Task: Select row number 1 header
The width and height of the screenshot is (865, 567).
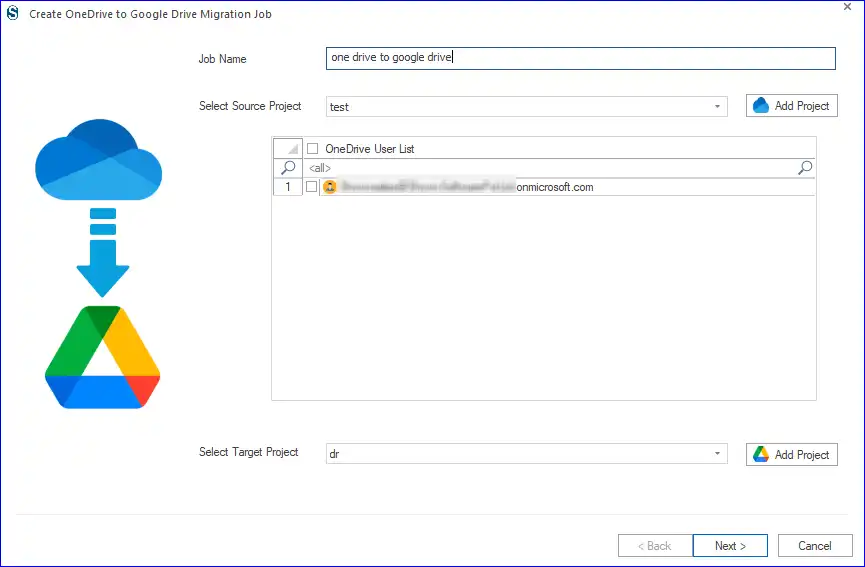Action: point(288,187)
